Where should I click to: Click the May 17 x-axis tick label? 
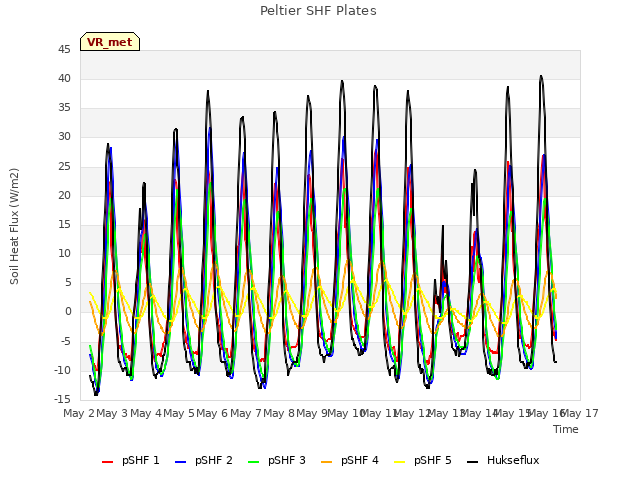tap(580, 413)
